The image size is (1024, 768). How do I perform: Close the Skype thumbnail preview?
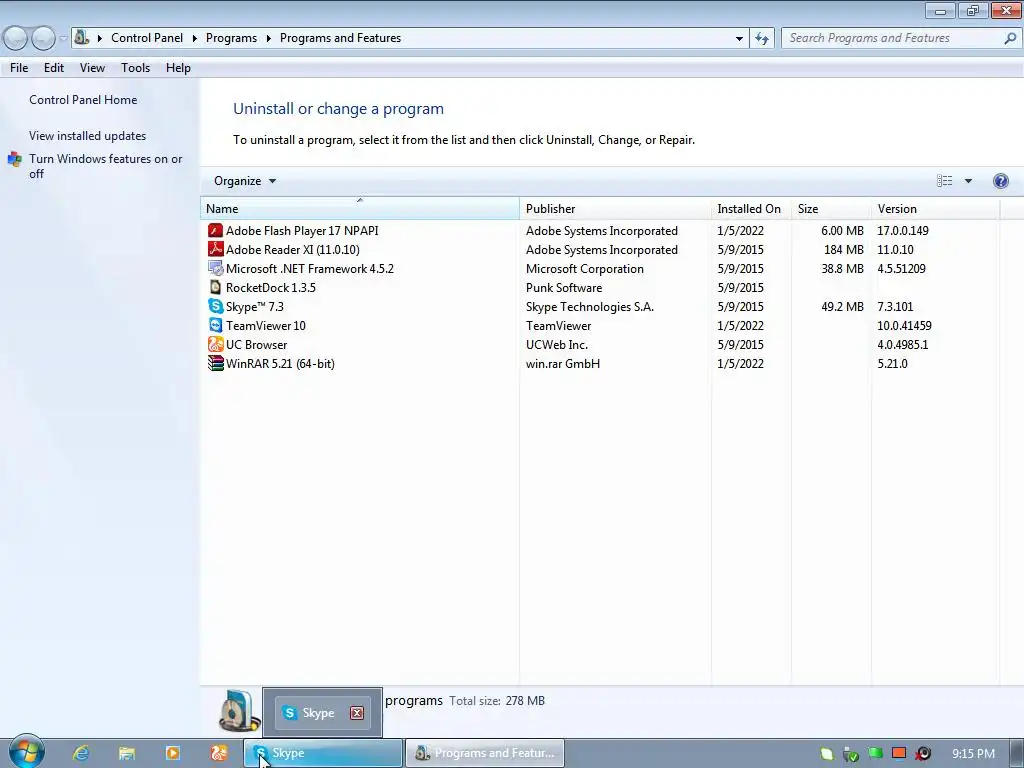pyautogui.click(x=357, y=712)
